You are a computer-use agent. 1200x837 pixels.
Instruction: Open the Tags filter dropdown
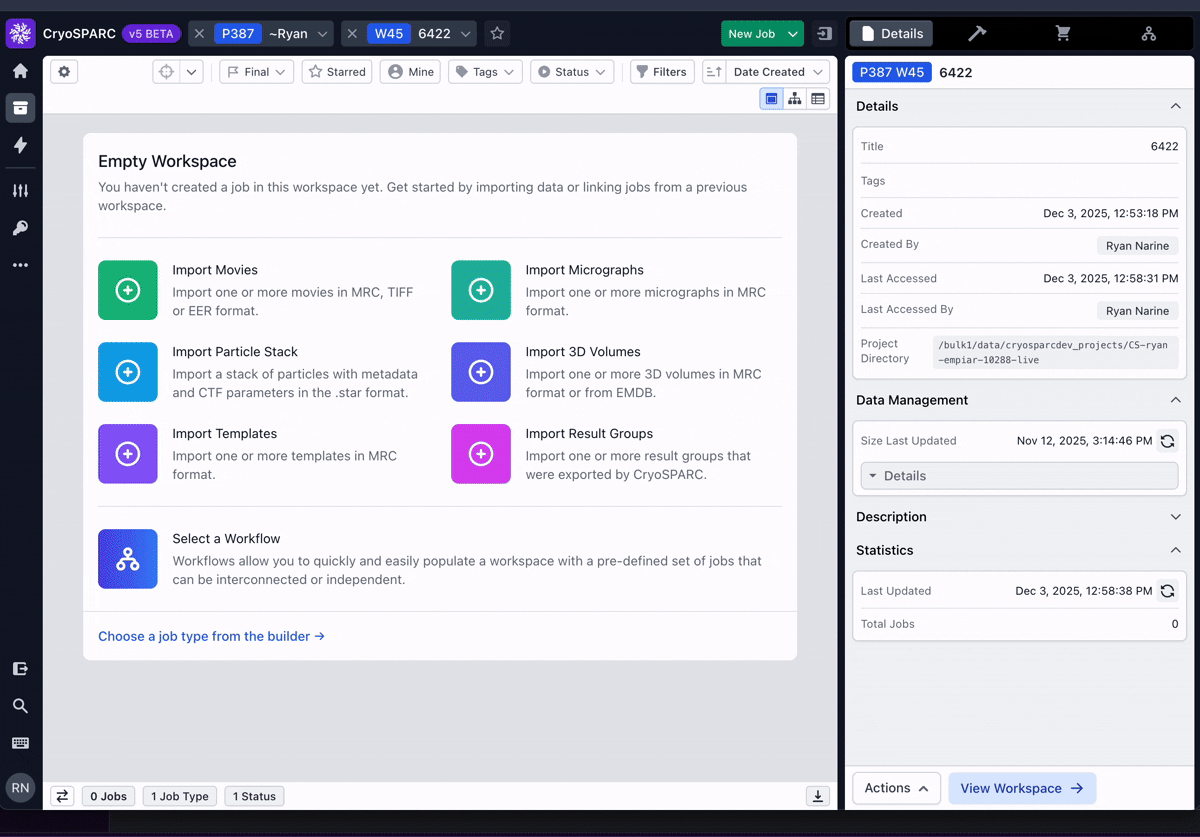[485, 72]
